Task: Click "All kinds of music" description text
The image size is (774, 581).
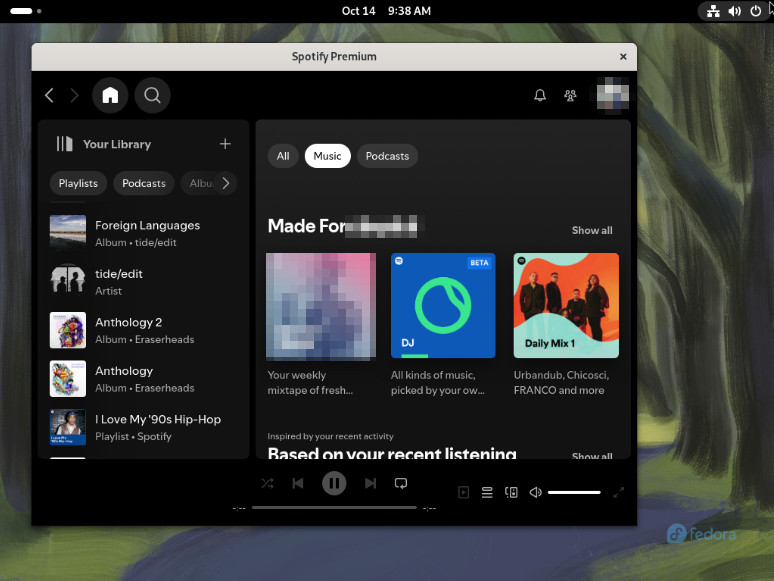Action: [438, 383]
